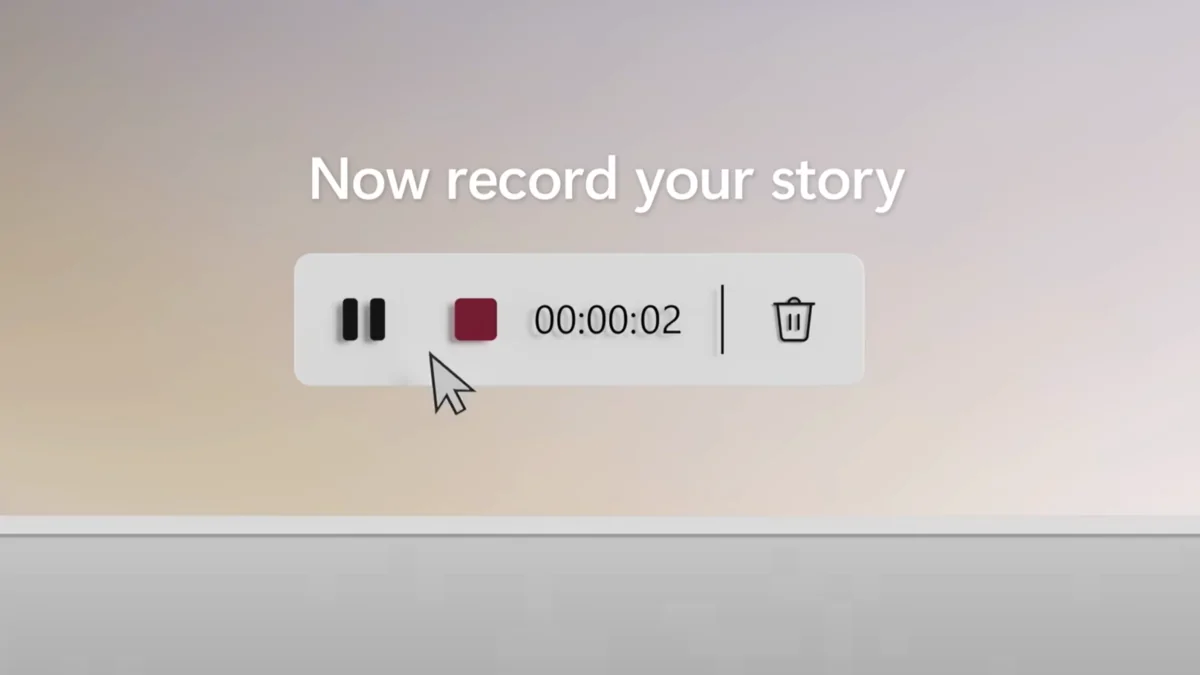
Task: Select the vertical divider before the trash icon
Action: (x=722, y=319)
